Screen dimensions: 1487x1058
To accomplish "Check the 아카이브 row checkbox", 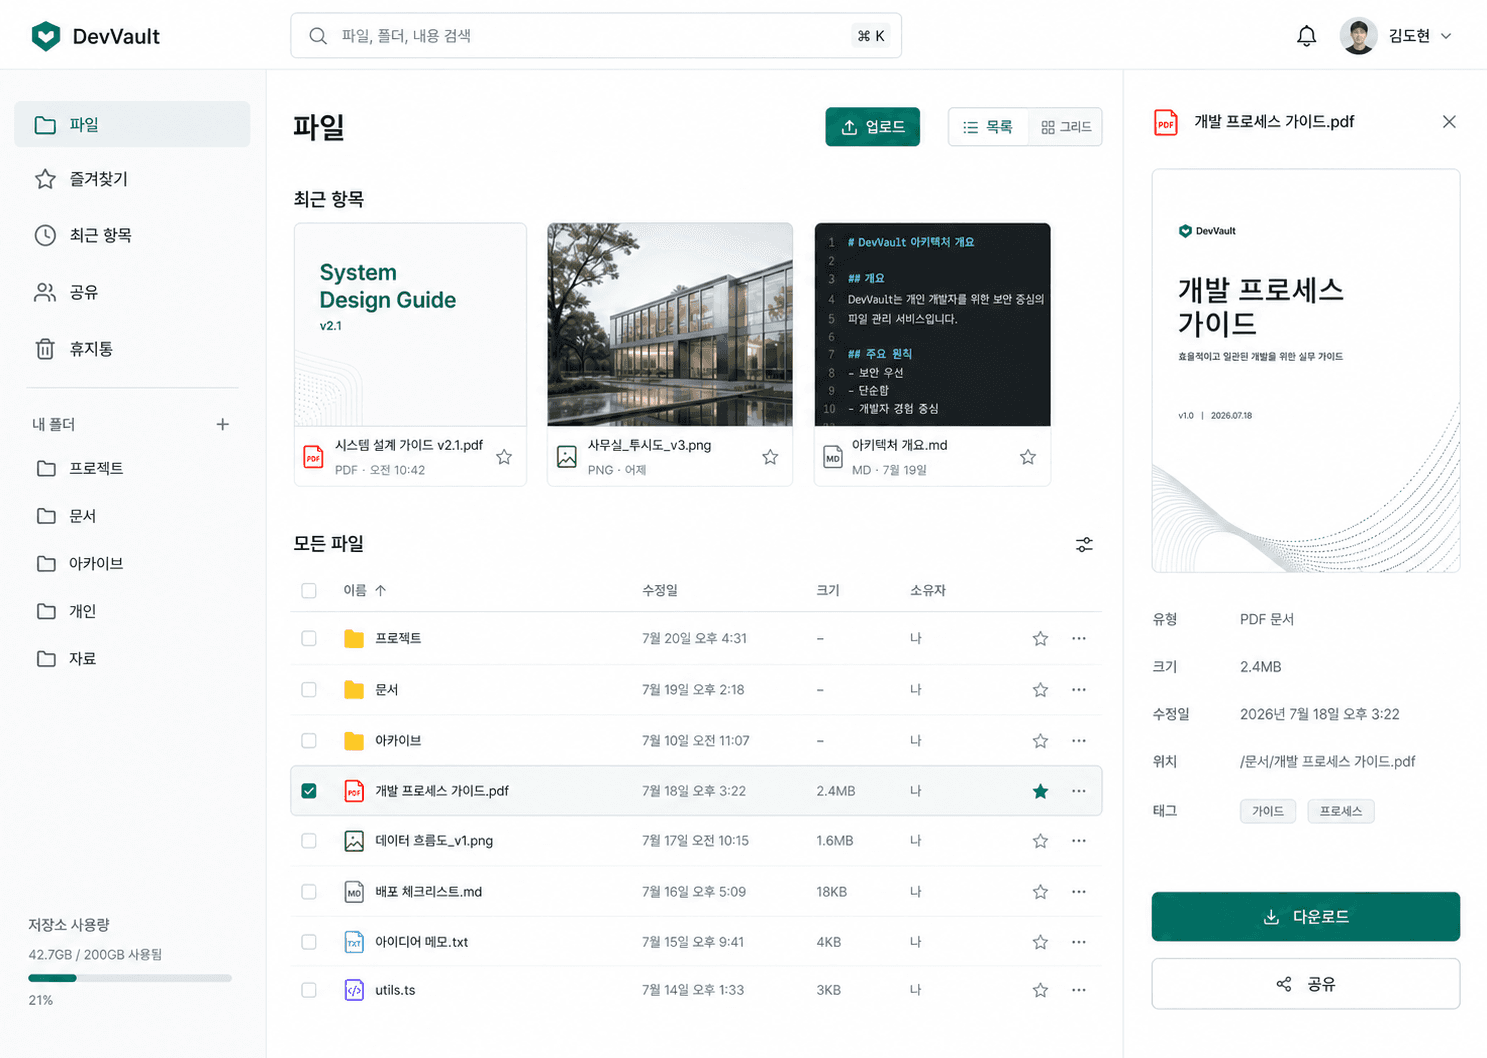I will pos(309,741).
